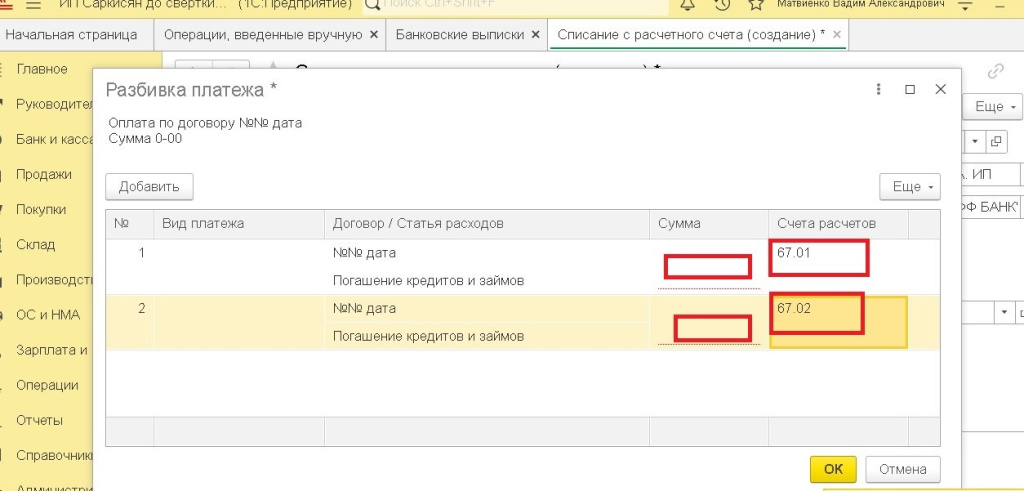Click Оплата по договору №№ дата text
This screenshot has width=1024, height=491.
pyautogui.click(x=205, y=123)
